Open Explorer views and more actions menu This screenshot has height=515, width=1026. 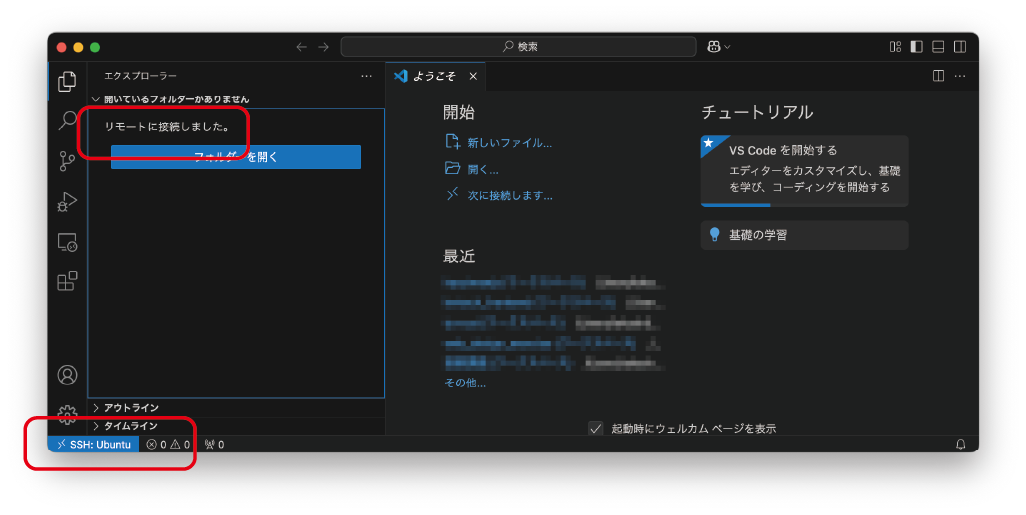[x=366, y=77]
